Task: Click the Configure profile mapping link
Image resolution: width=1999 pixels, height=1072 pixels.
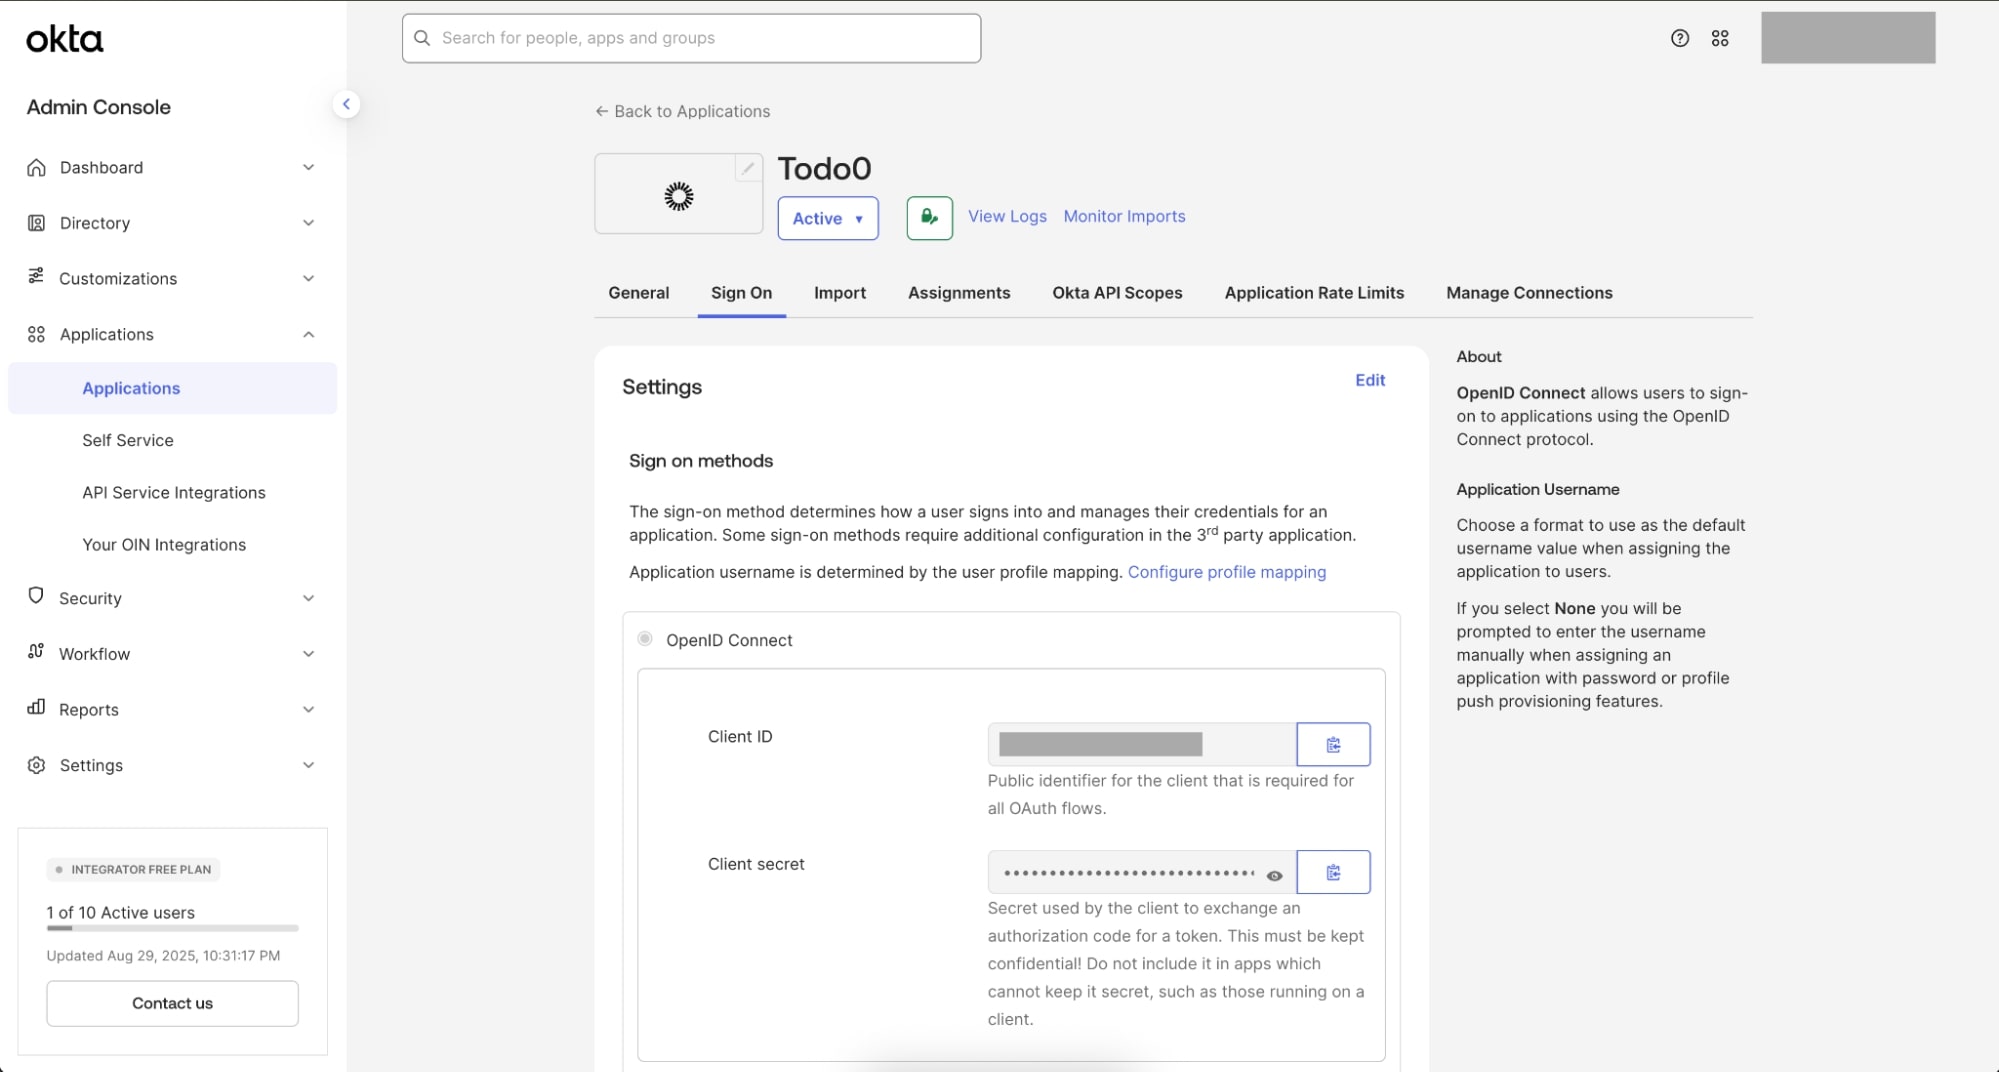Action: point(1227,572)
